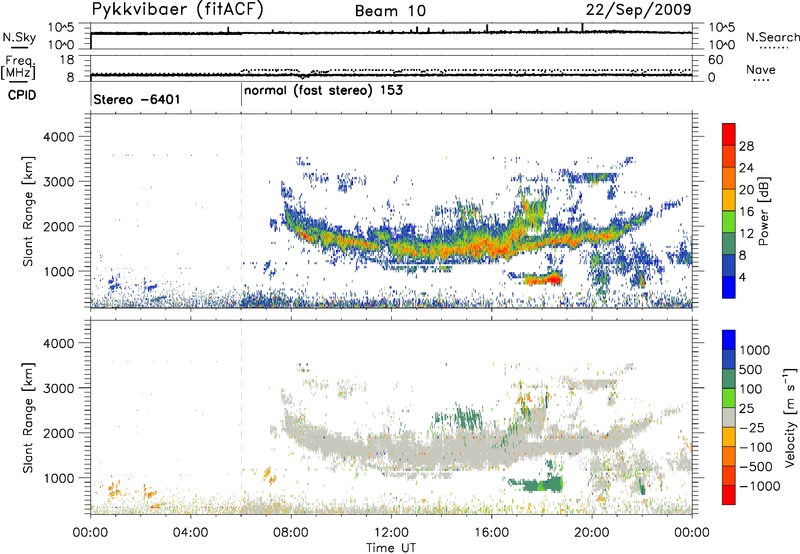Click the 18 tick on frequency axis

point(67,60)
